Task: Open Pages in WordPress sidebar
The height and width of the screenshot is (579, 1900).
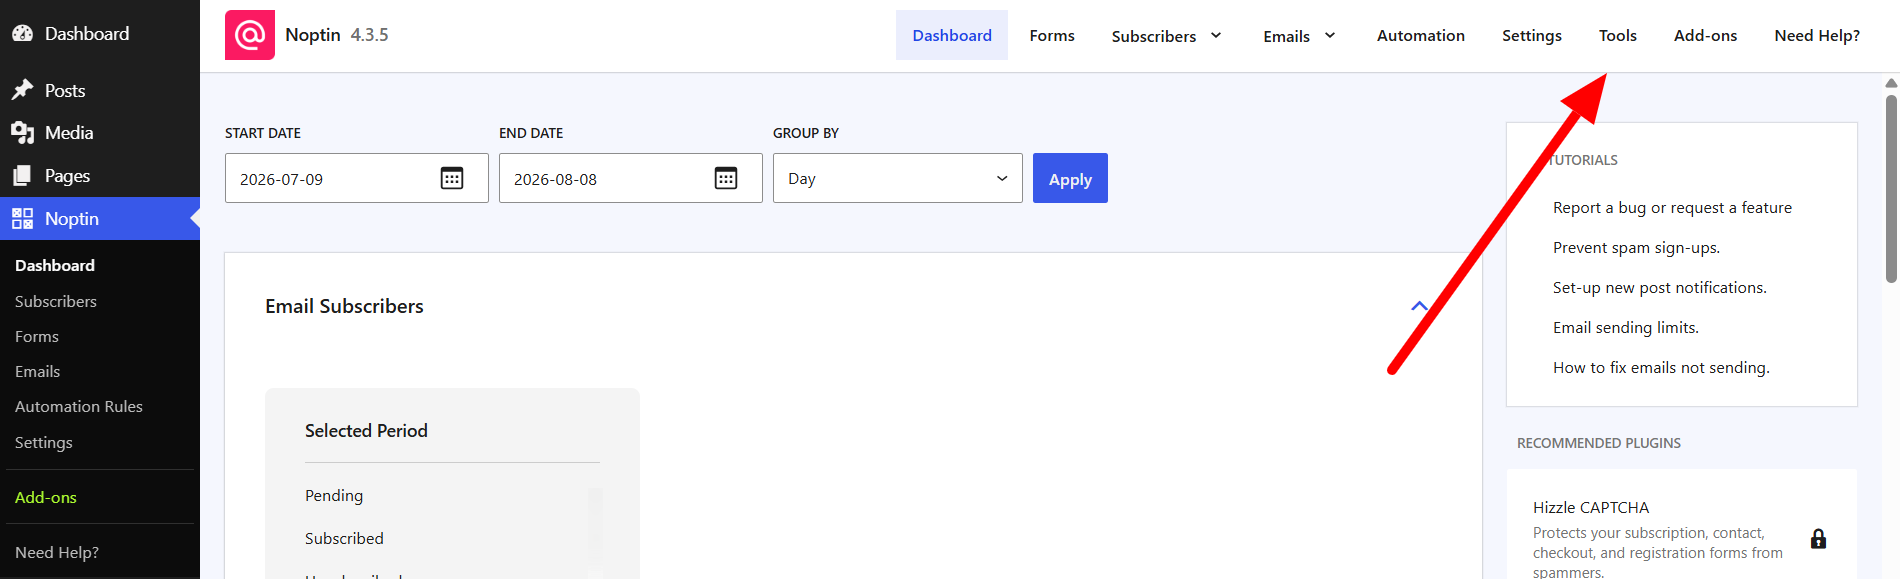Action: point(67,175)
